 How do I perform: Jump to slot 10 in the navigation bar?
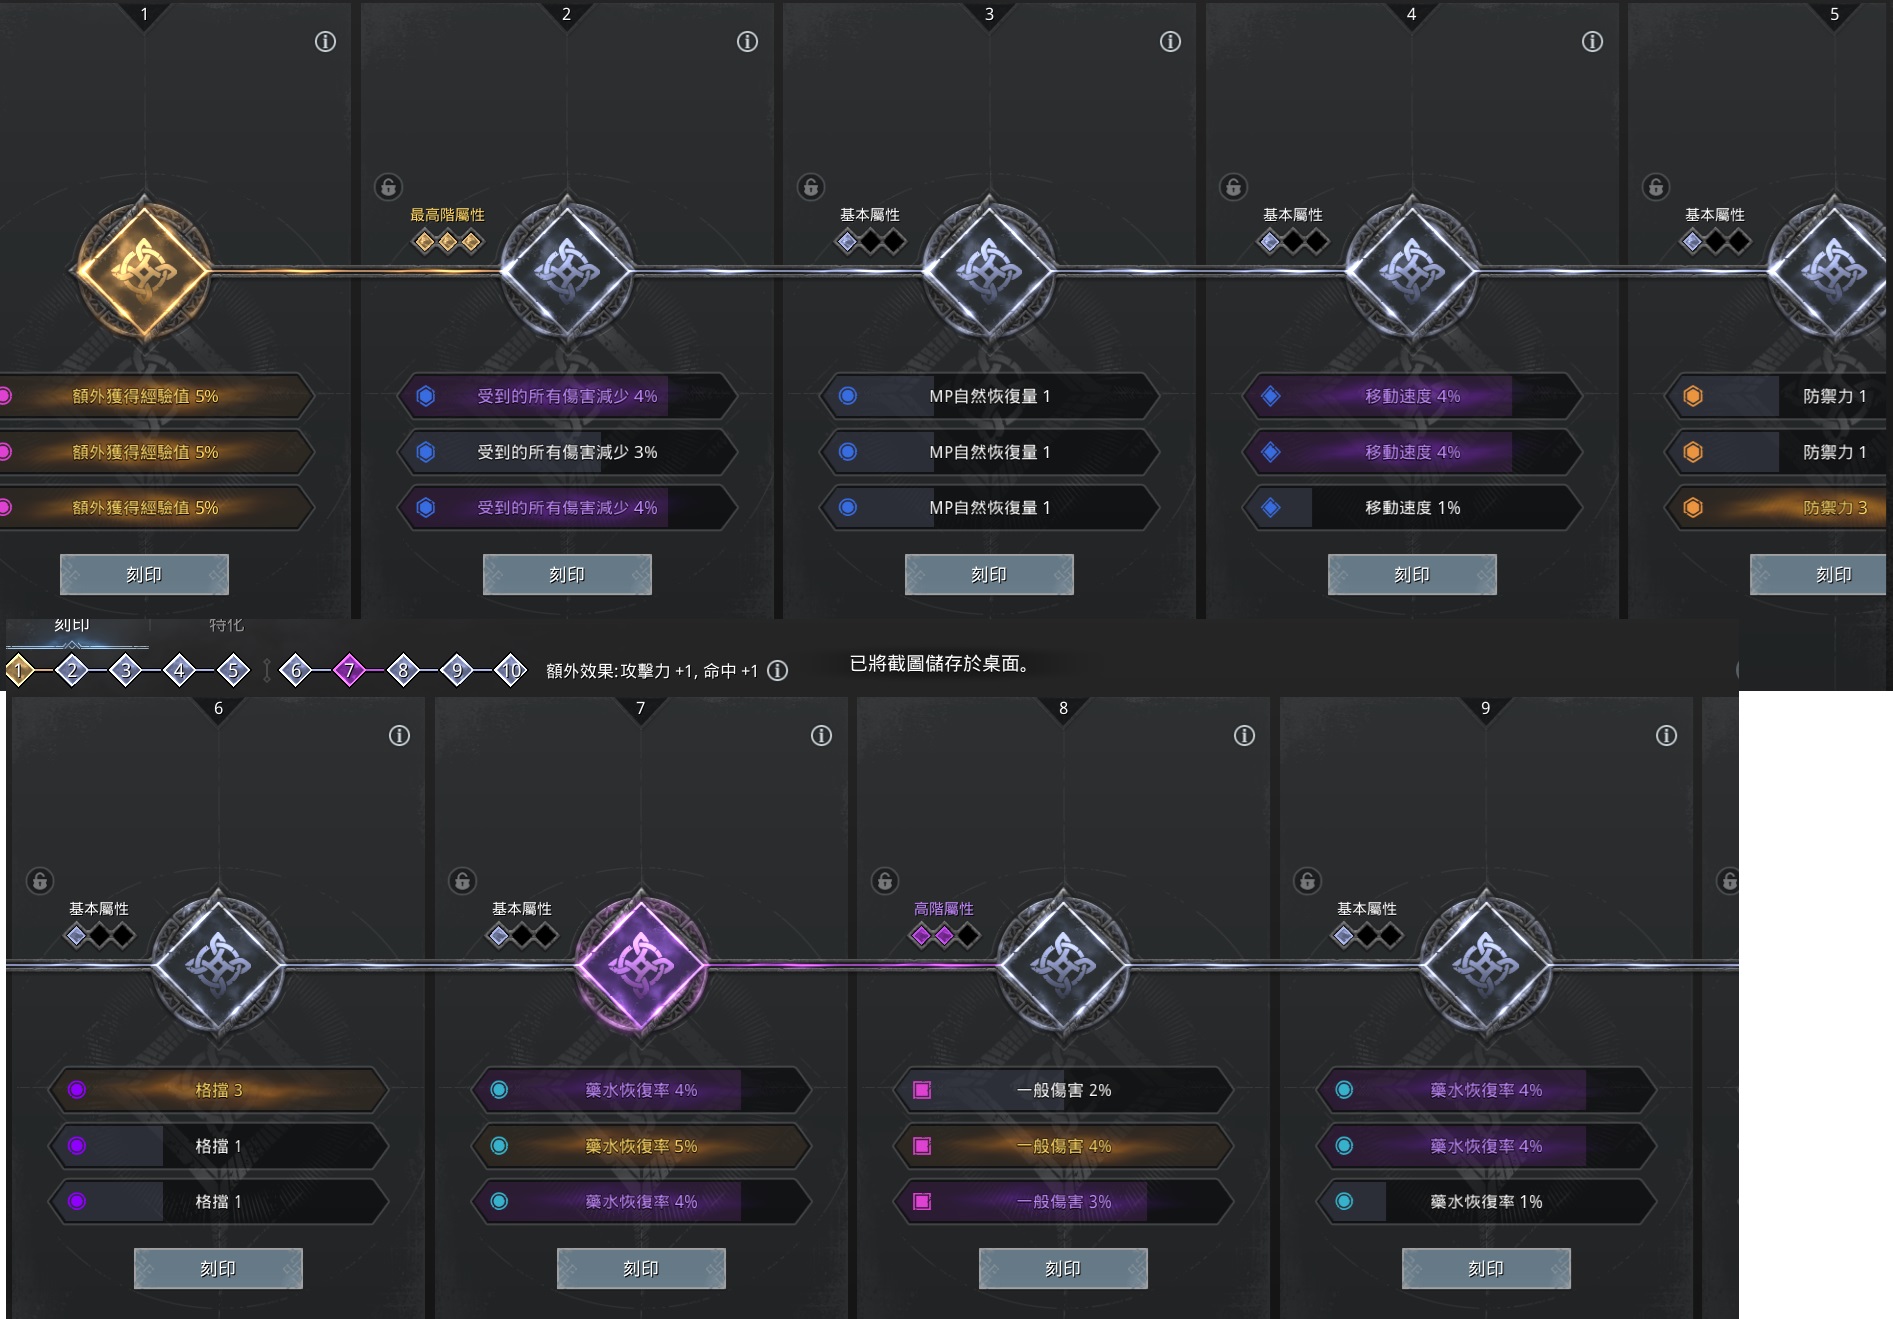point(510,671)
